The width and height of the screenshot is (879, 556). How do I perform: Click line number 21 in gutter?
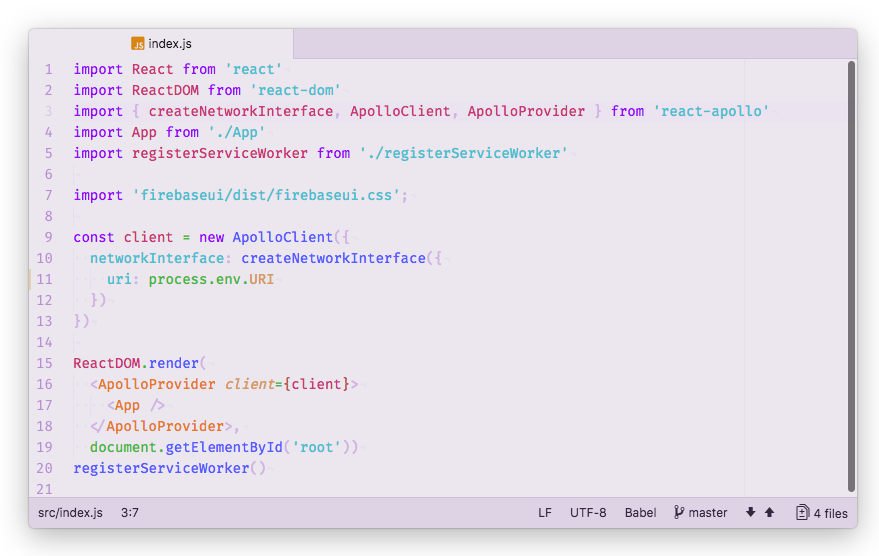(44, 489)
